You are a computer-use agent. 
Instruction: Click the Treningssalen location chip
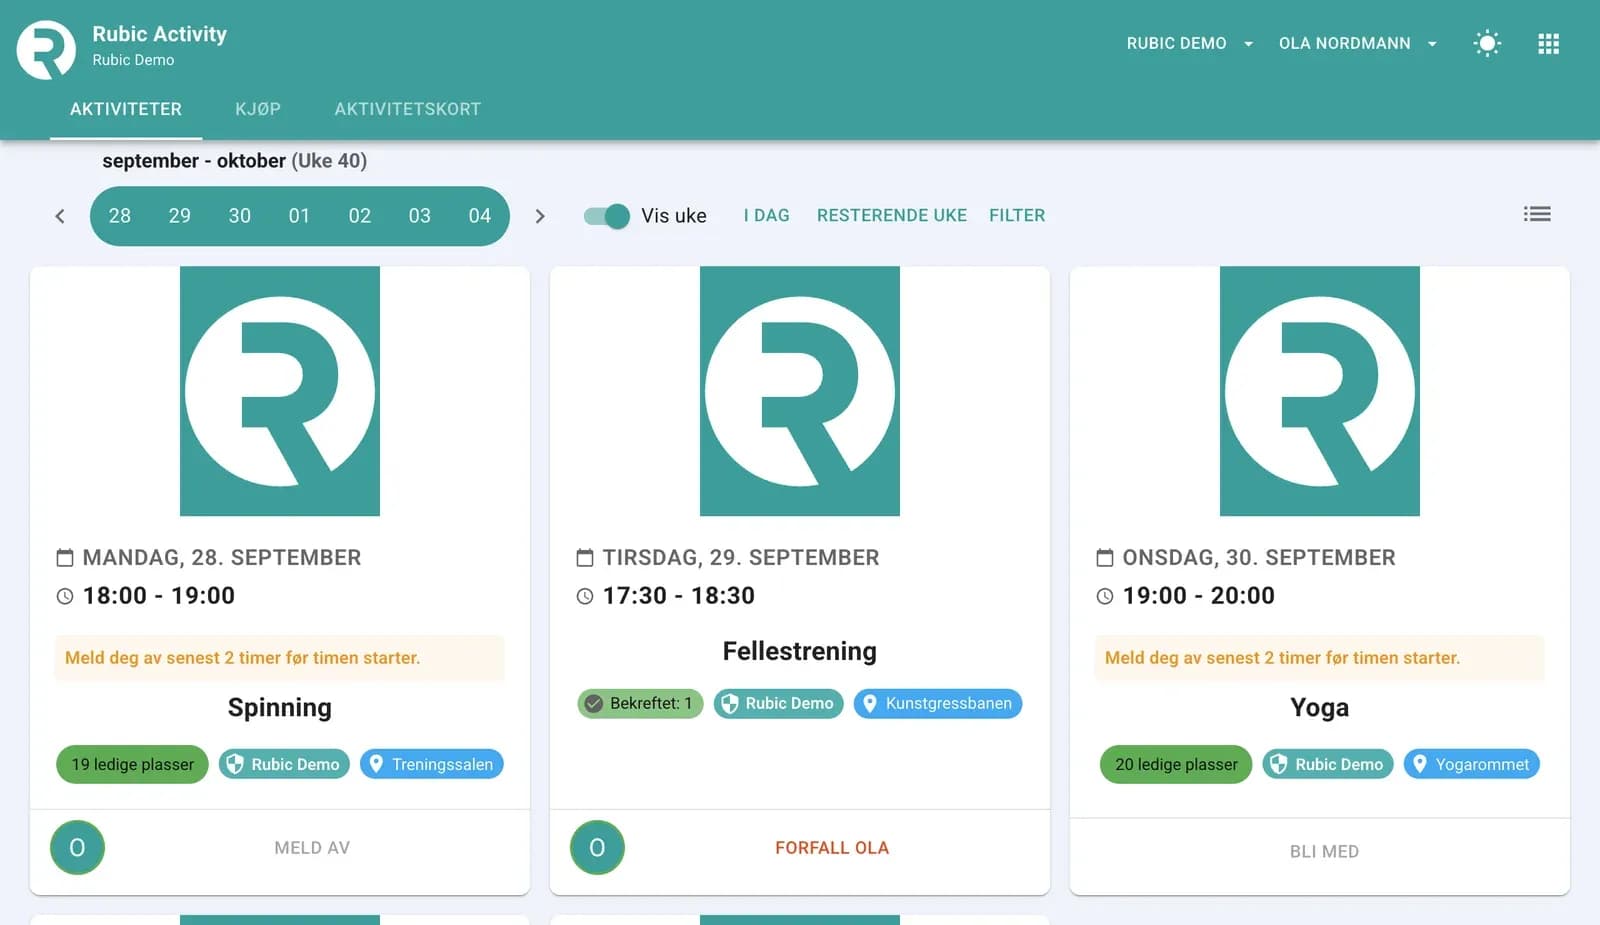click(432, 764)
